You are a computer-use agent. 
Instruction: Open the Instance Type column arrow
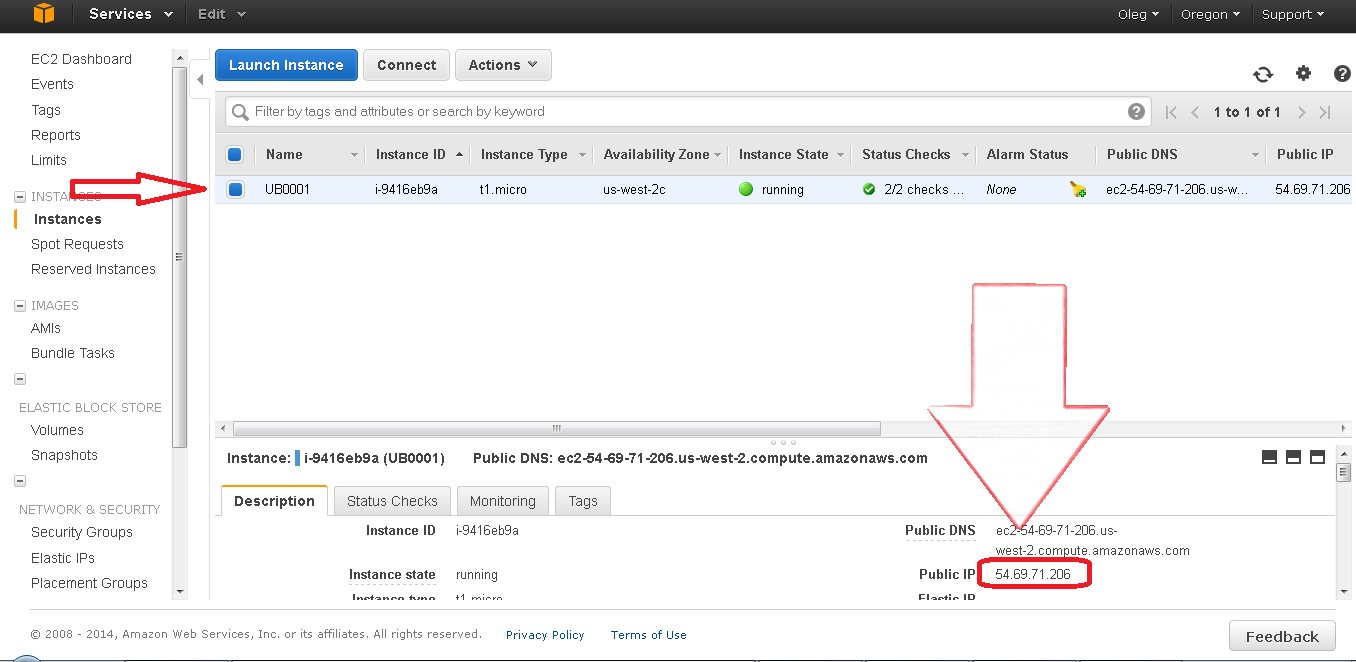pyautogui.click(x=581, y=155)
